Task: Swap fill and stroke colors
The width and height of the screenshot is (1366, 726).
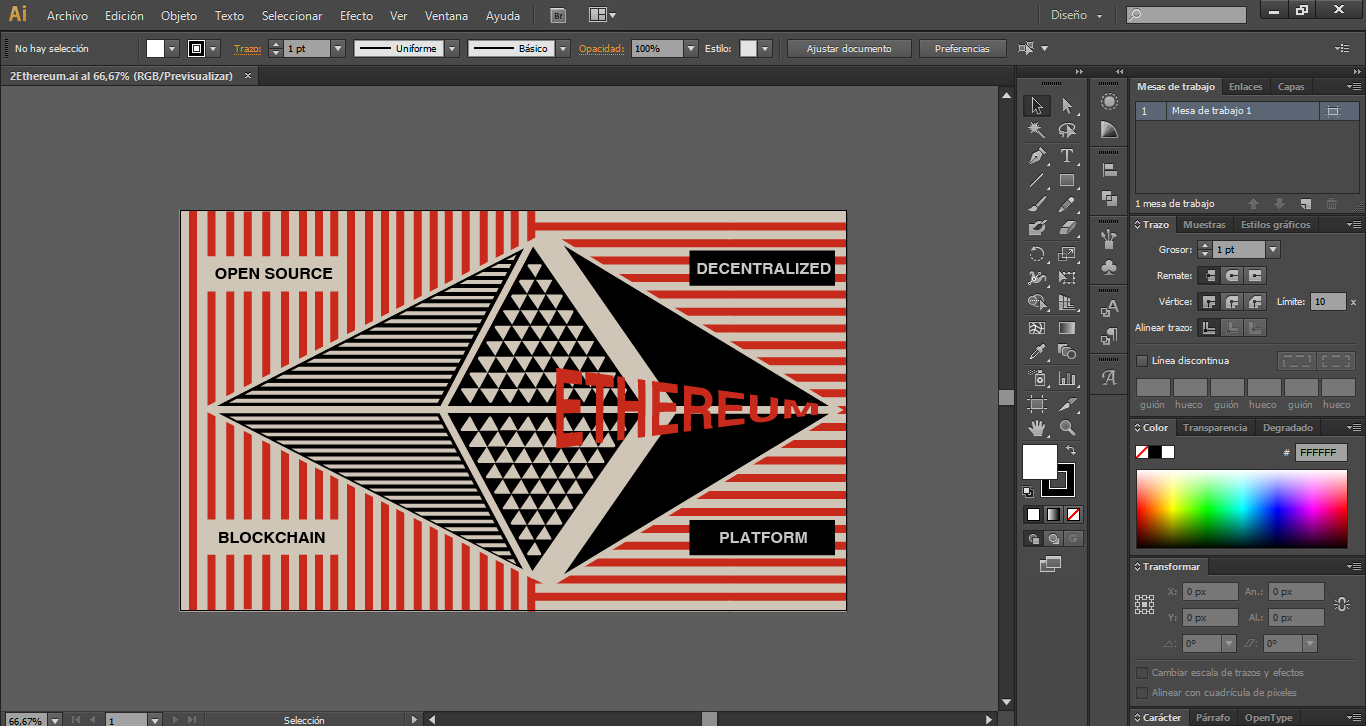Action: pos(1070,451)
